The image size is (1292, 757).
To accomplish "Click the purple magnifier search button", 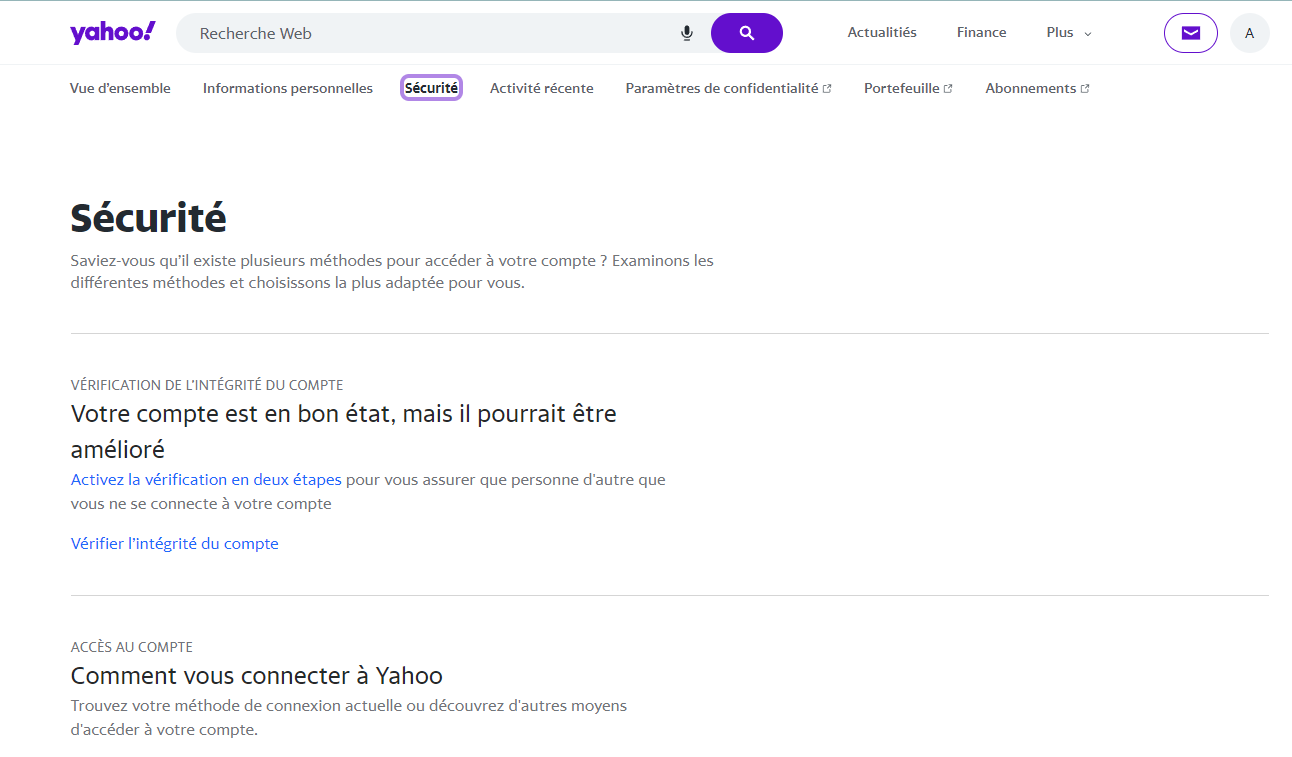I will coord(747,33).
